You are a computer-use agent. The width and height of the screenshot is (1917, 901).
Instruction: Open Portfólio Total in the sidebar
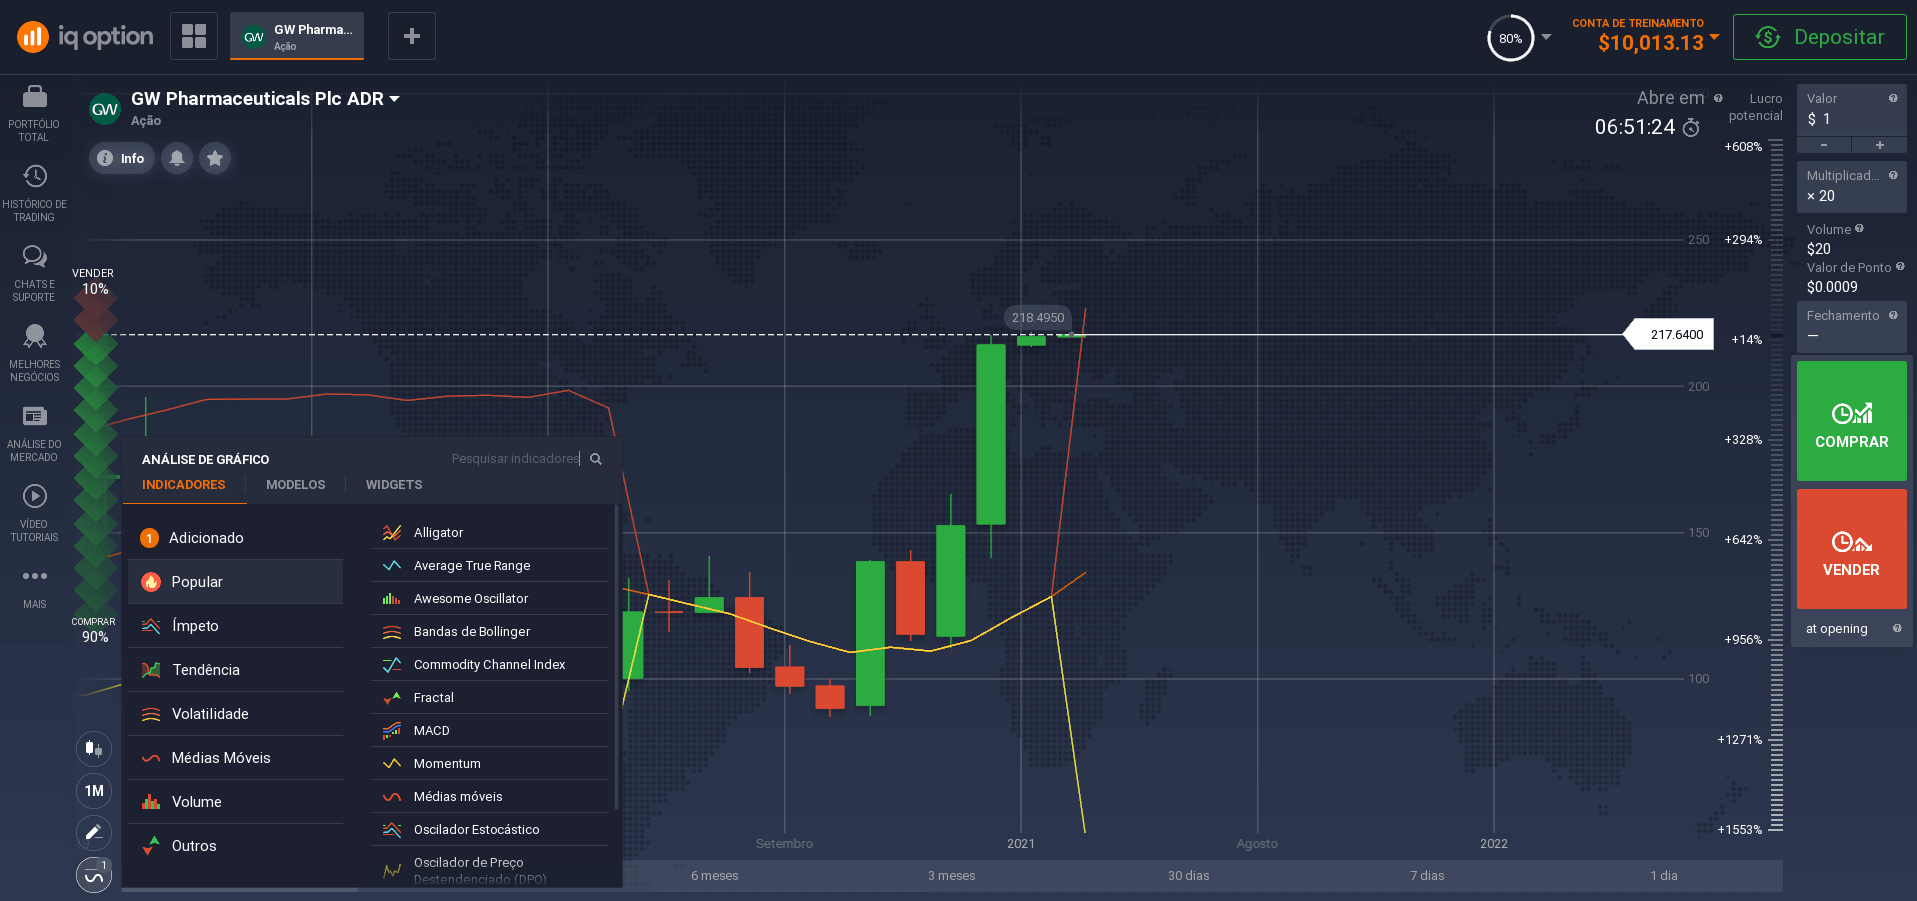[34, 114]
